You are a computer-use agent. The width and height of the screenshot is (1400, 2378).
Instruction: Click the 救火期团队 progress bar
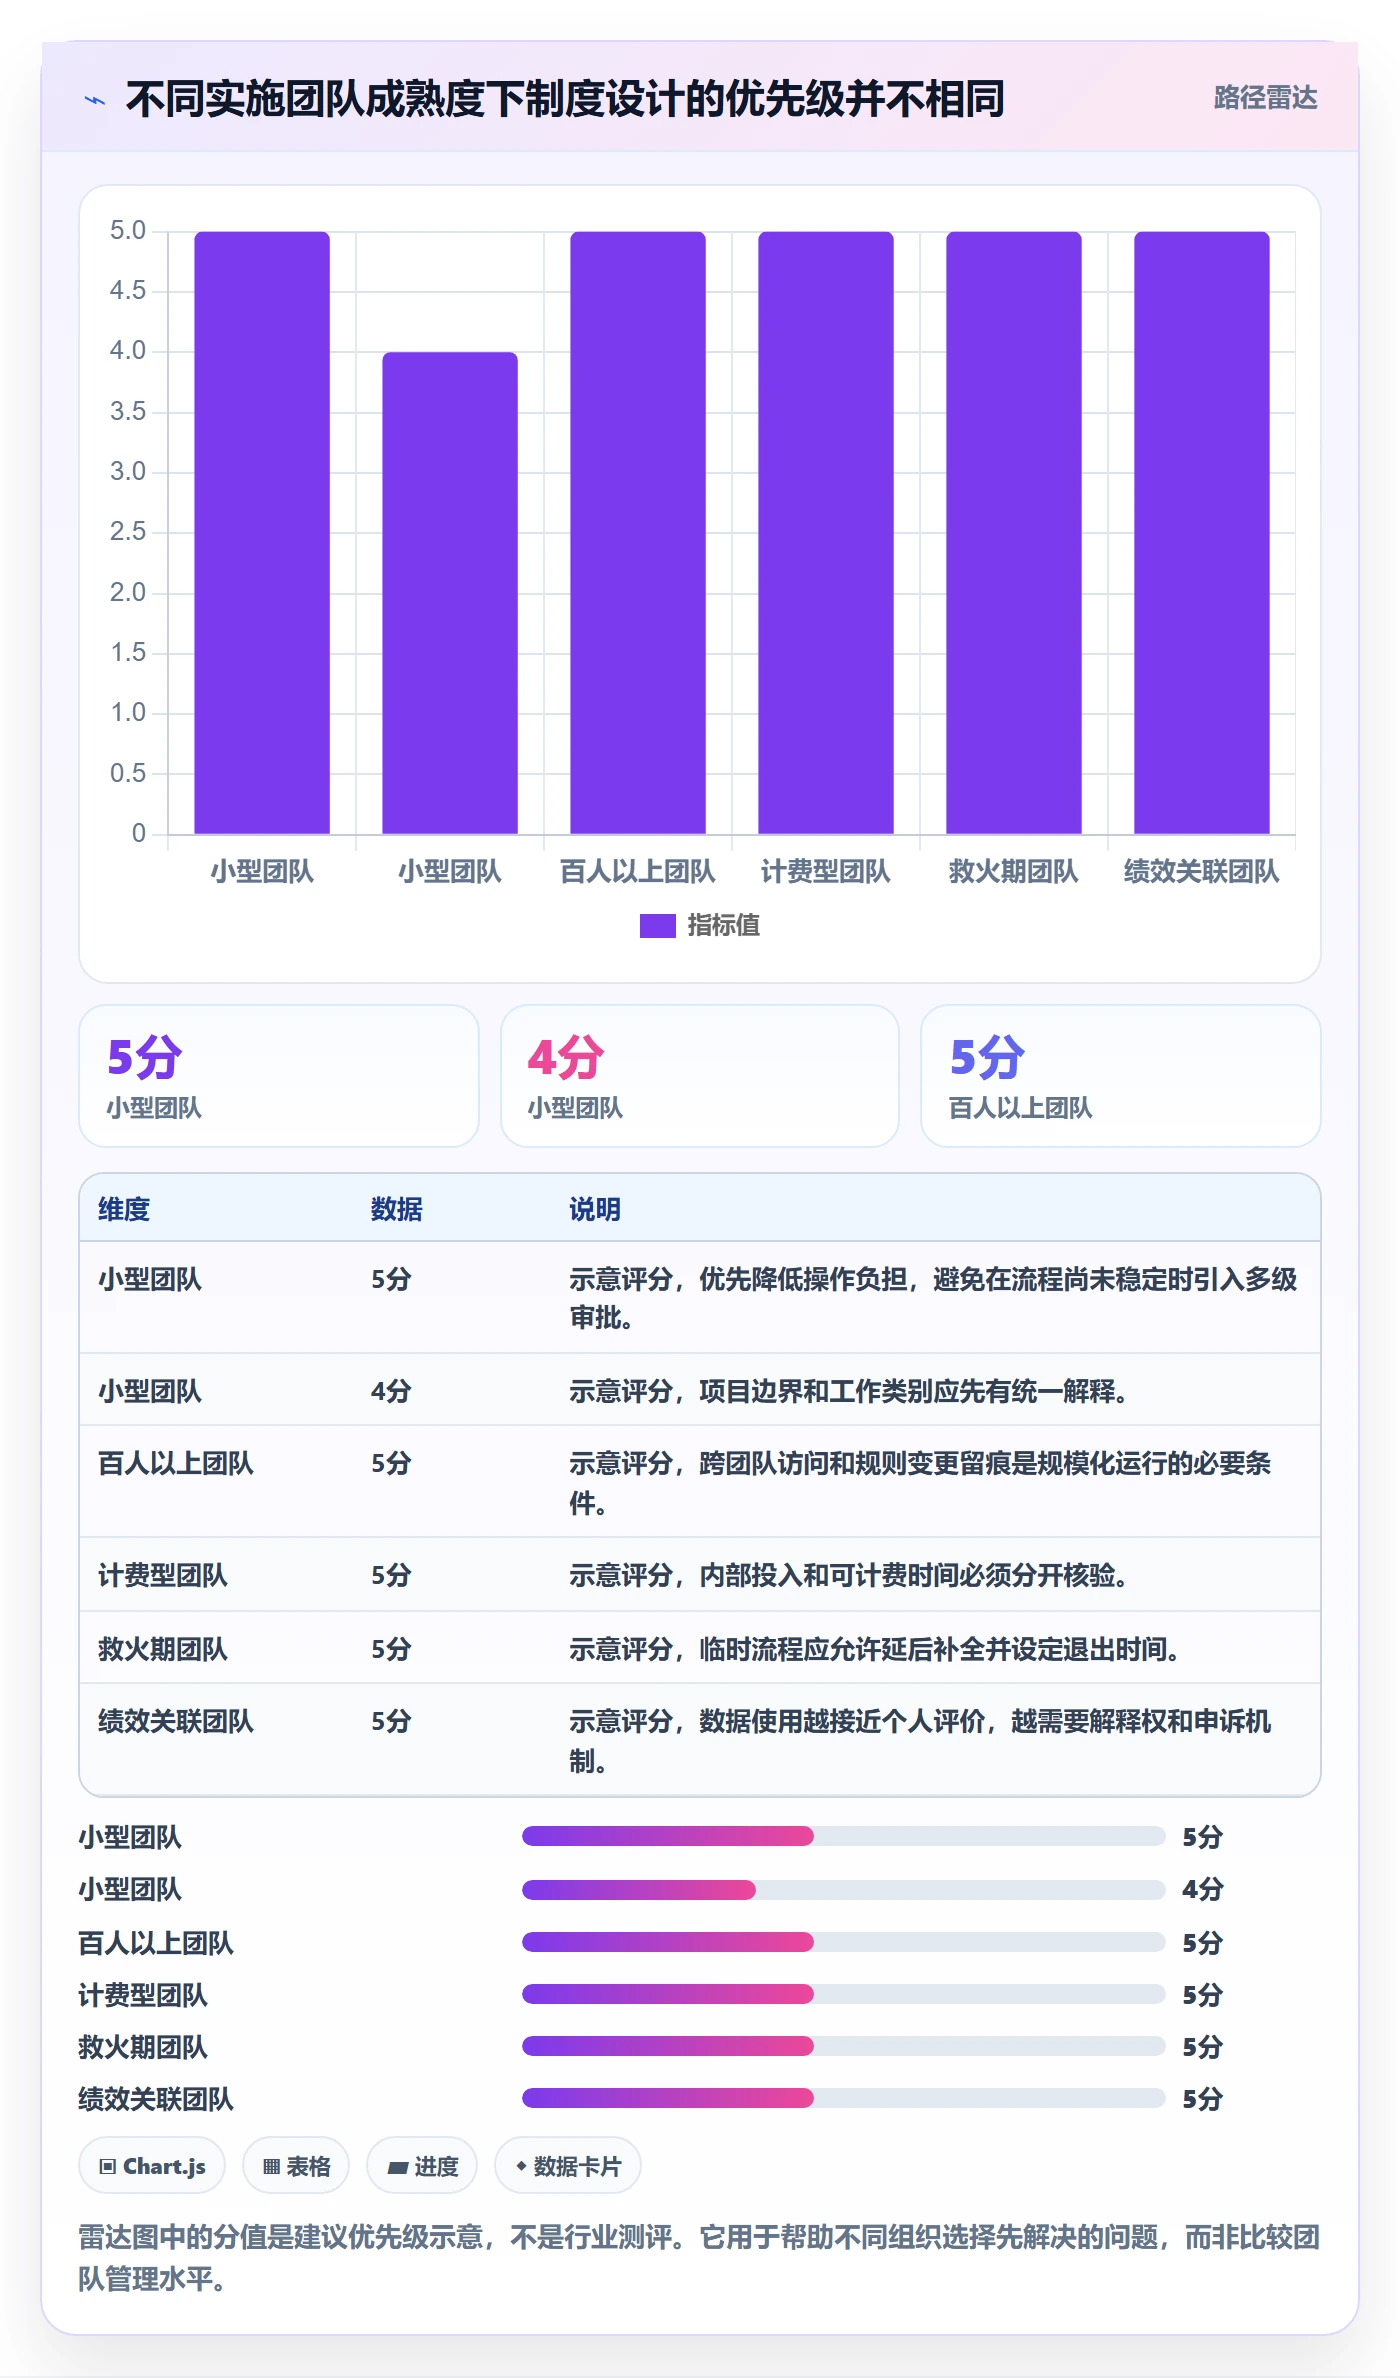843,2046
